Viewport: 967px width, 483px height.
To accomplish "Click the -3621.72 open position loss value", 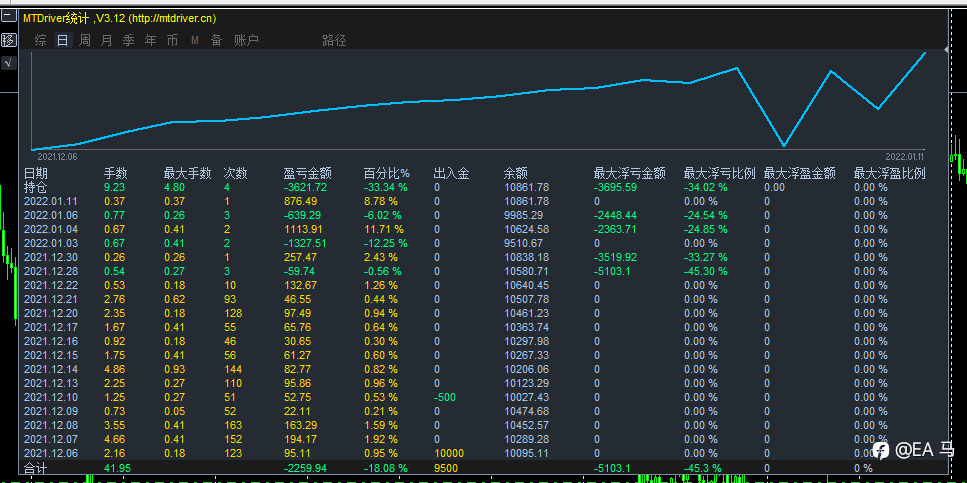I will [305, 187].
